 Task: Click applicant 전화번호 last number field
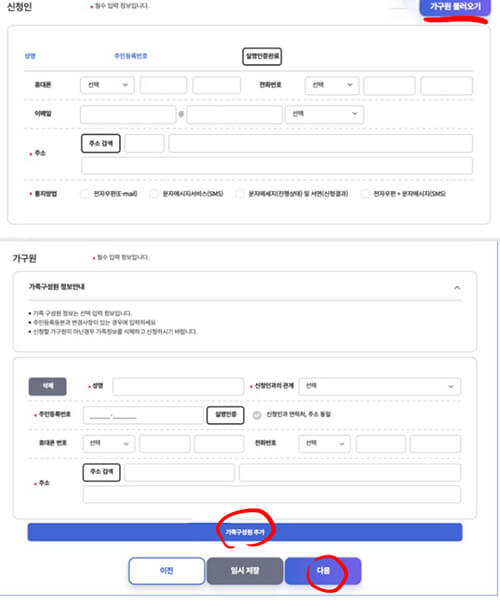[446, 85]
